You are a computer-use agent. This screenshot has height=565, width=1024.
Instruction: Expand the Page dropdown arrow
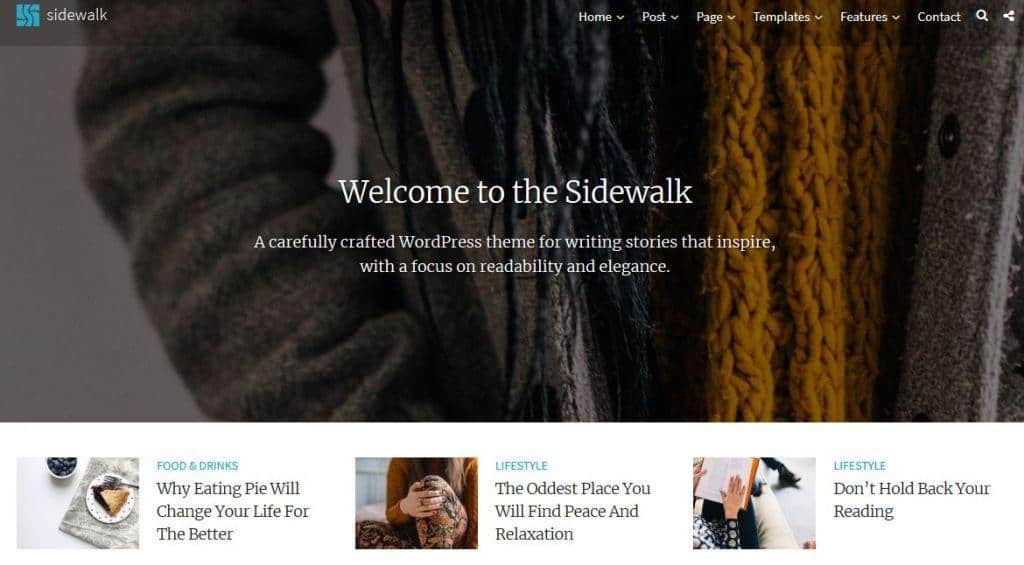point(731,18)
